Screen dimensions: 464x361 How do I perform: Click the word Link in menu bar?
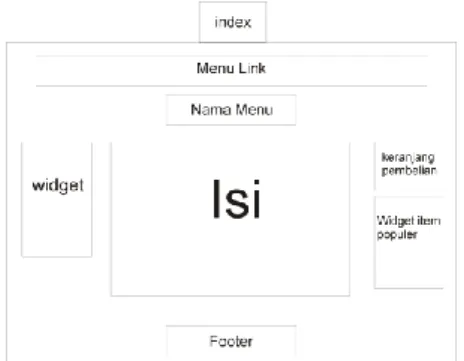click(x=252, y=68)
